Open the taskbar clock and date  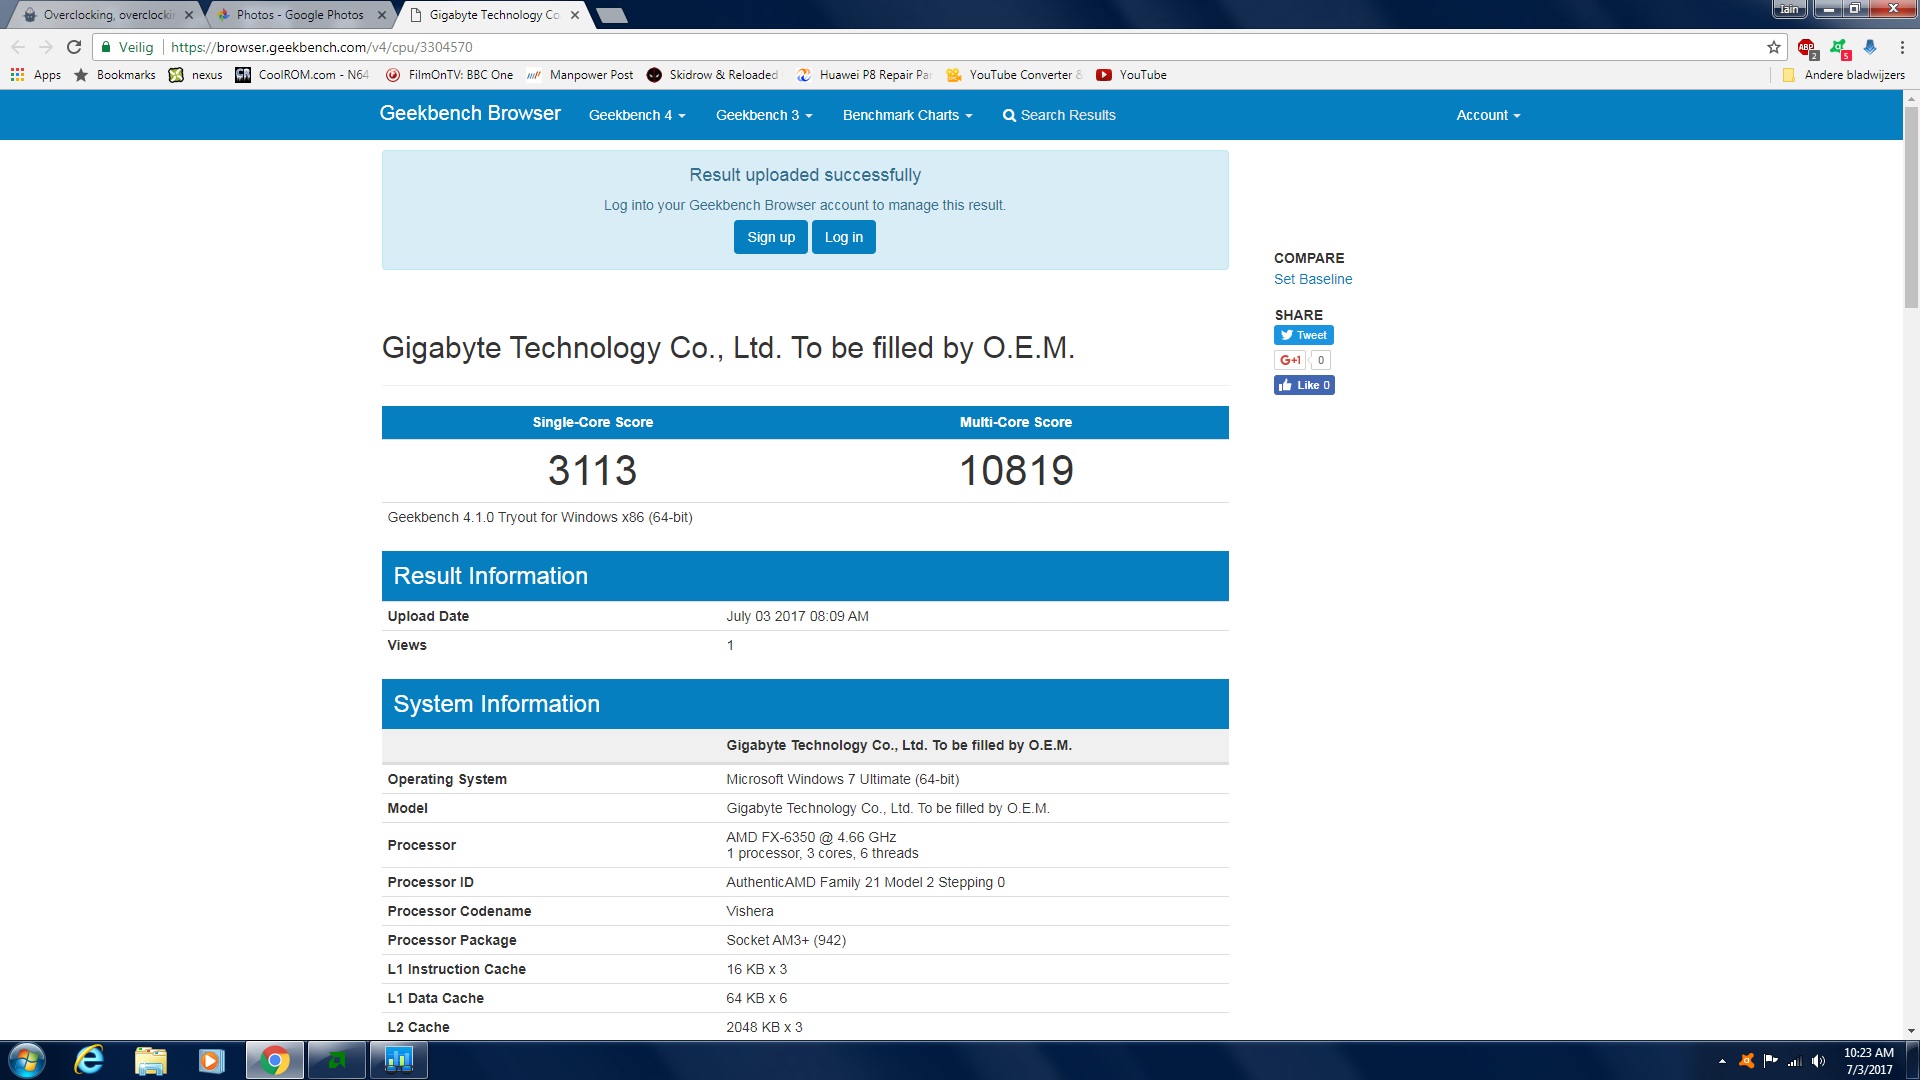pos(1869,1061)
